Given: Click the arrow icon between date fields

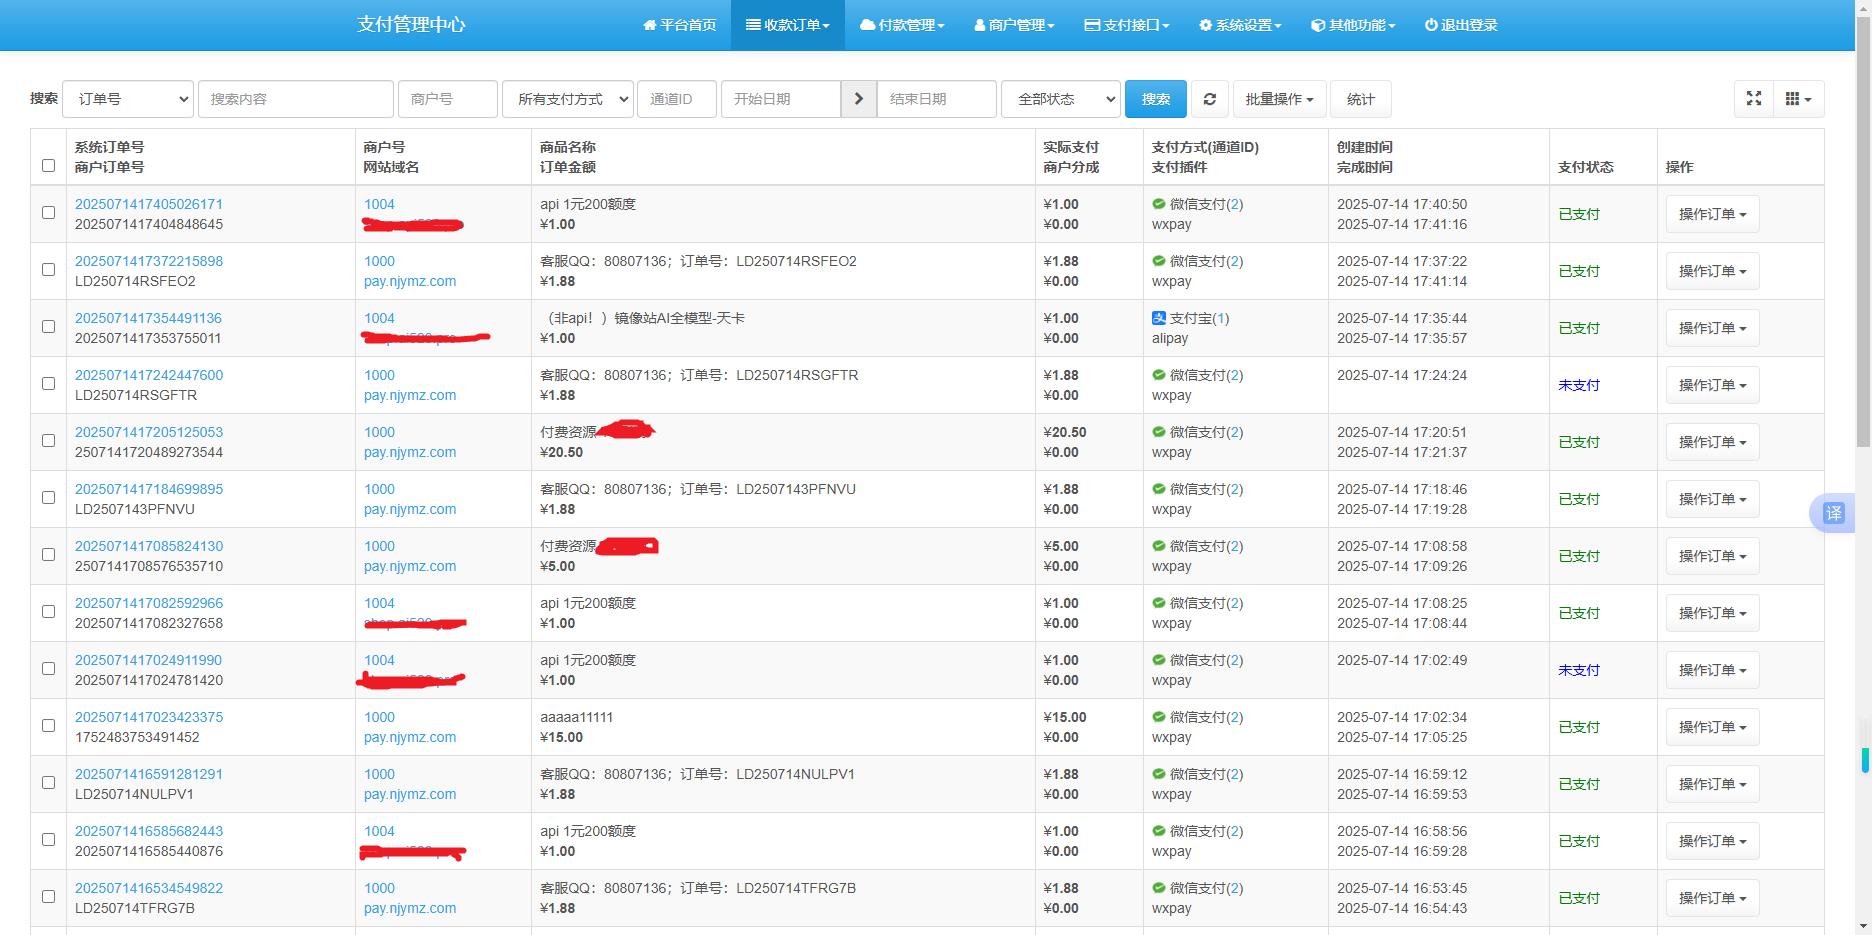Looking at the screenshot, I should point(858,99).
